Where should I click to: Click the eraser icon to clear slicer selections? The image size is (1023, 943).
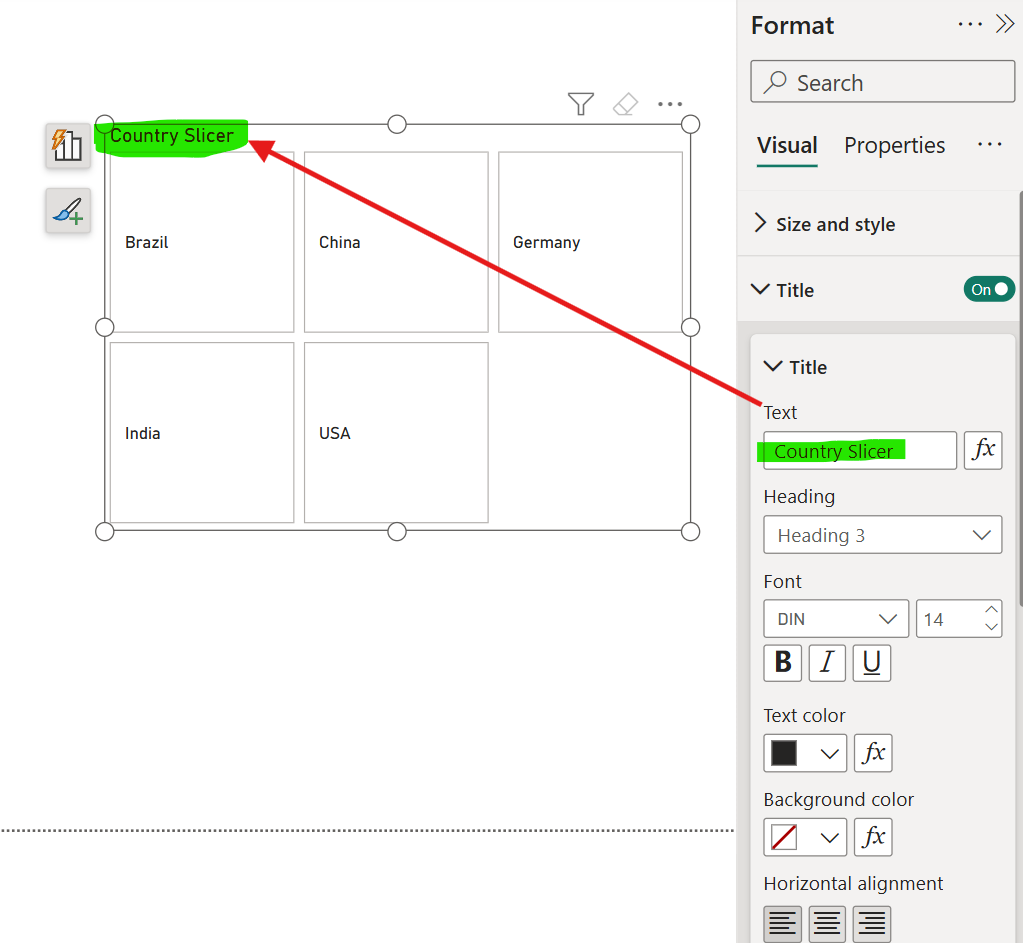click(x=625, y=103)
